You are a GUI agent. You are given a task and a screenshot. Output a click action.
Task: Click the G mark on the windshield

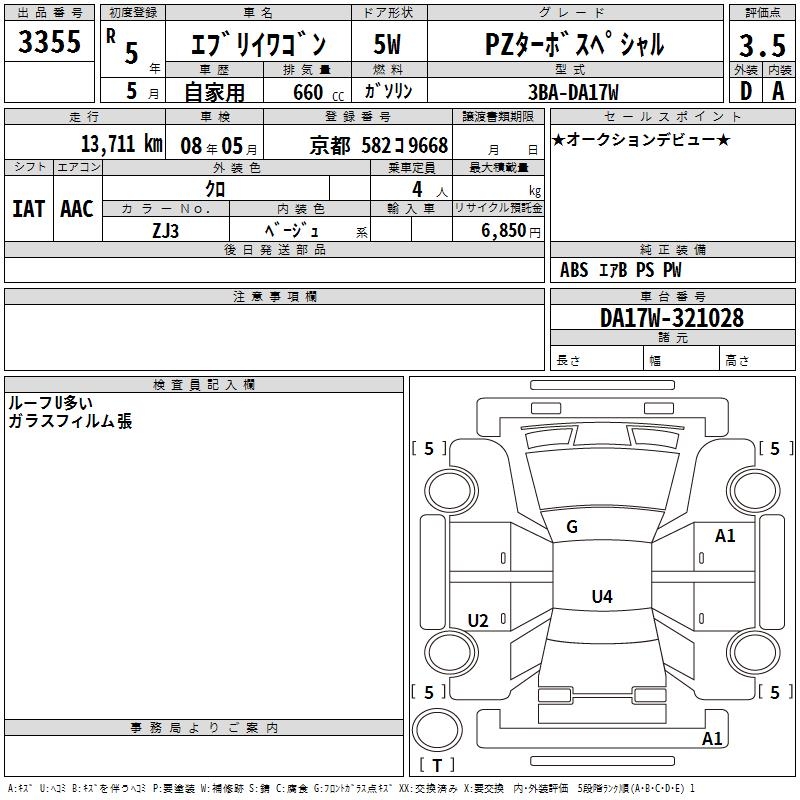pyautogui.click(x=572, y=527)
